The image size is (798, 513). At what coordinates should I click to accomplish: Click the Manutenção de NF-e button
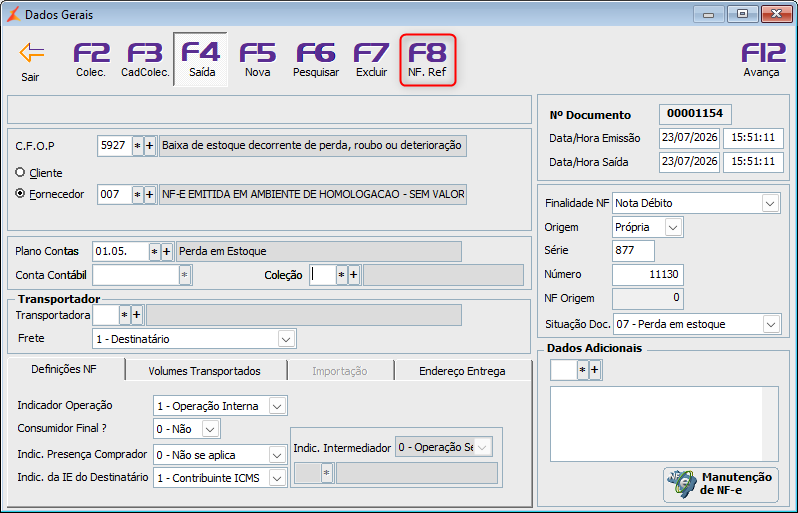pyautogui.click(x=721, y=484)
